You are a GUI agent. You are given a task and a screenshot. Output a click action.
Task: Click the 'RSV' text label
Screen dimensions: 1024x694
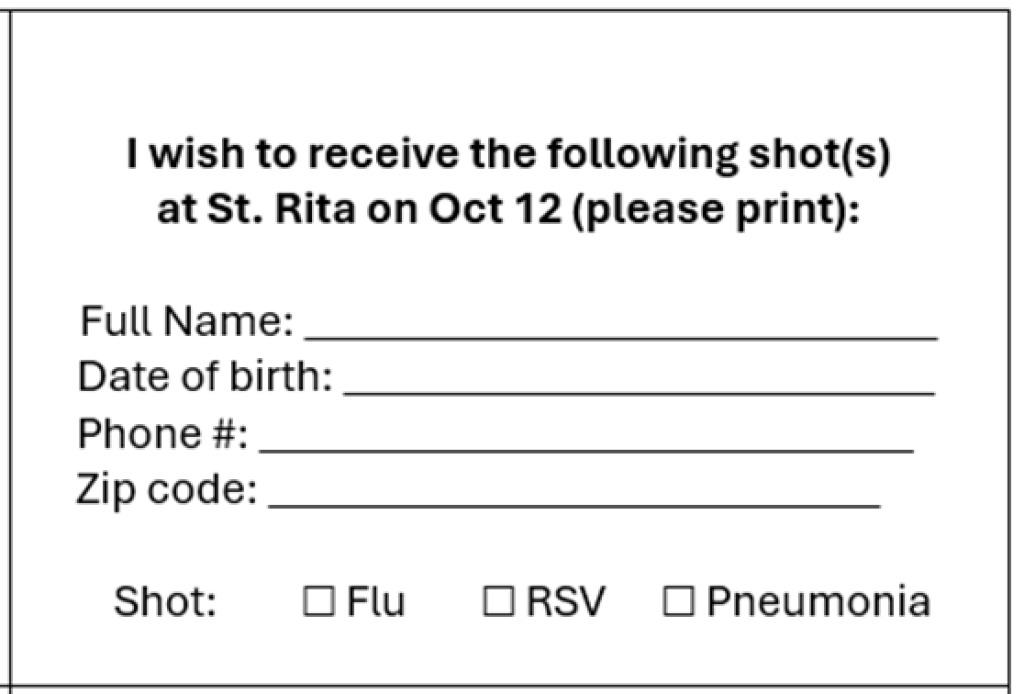(x=566, y=601)
